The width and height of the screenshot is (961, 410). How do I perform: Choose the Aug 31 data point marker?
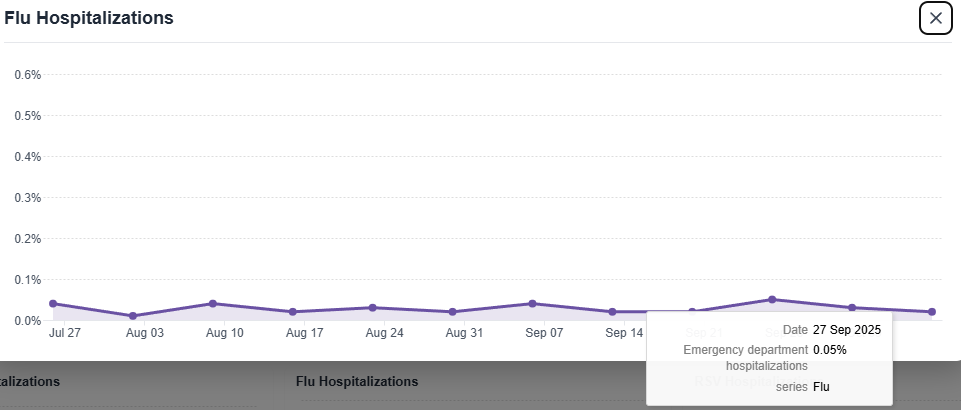[452, 312]
